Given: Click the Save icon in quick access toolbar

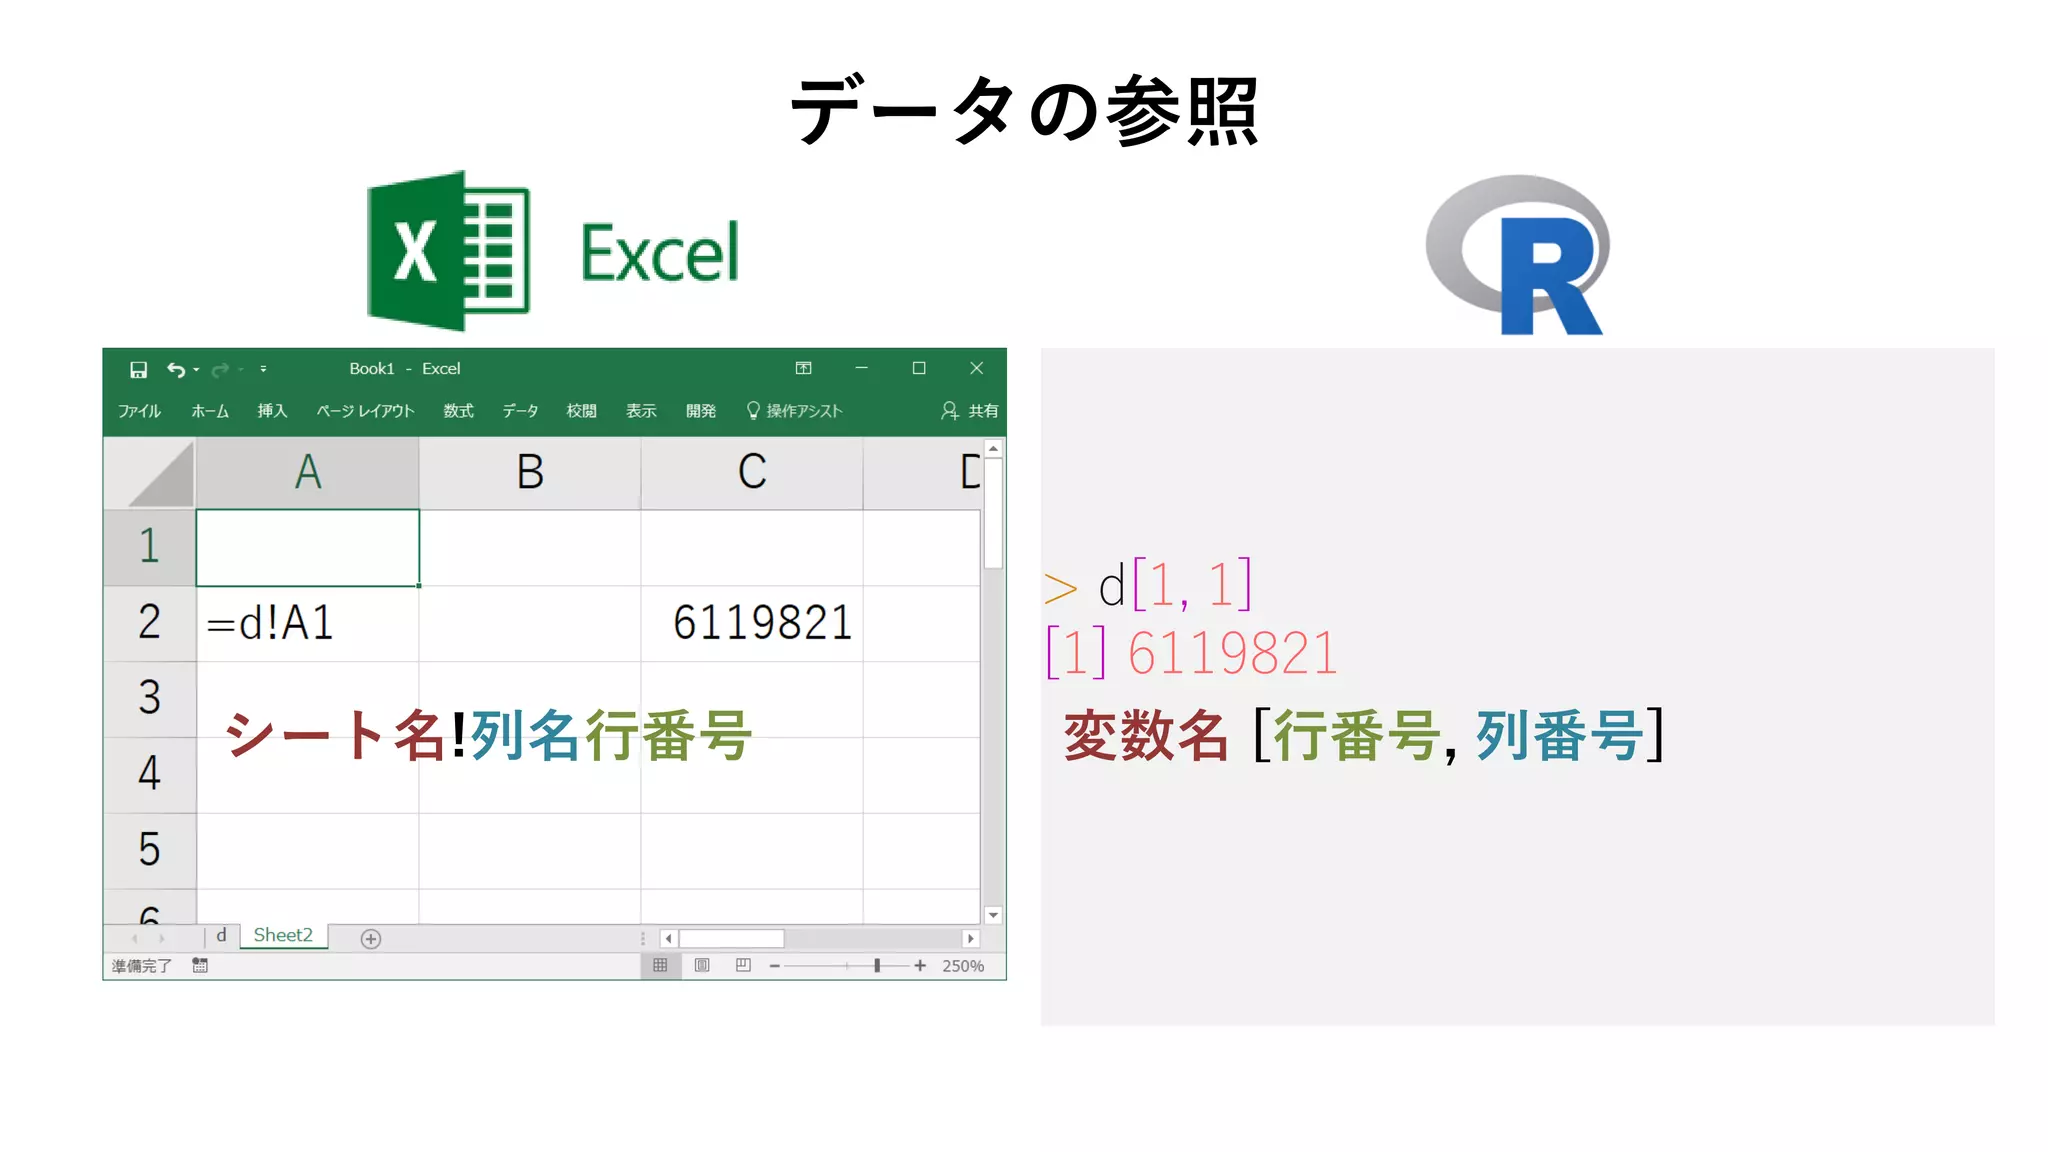Looking at the screenshot, I should coord(138,370).
